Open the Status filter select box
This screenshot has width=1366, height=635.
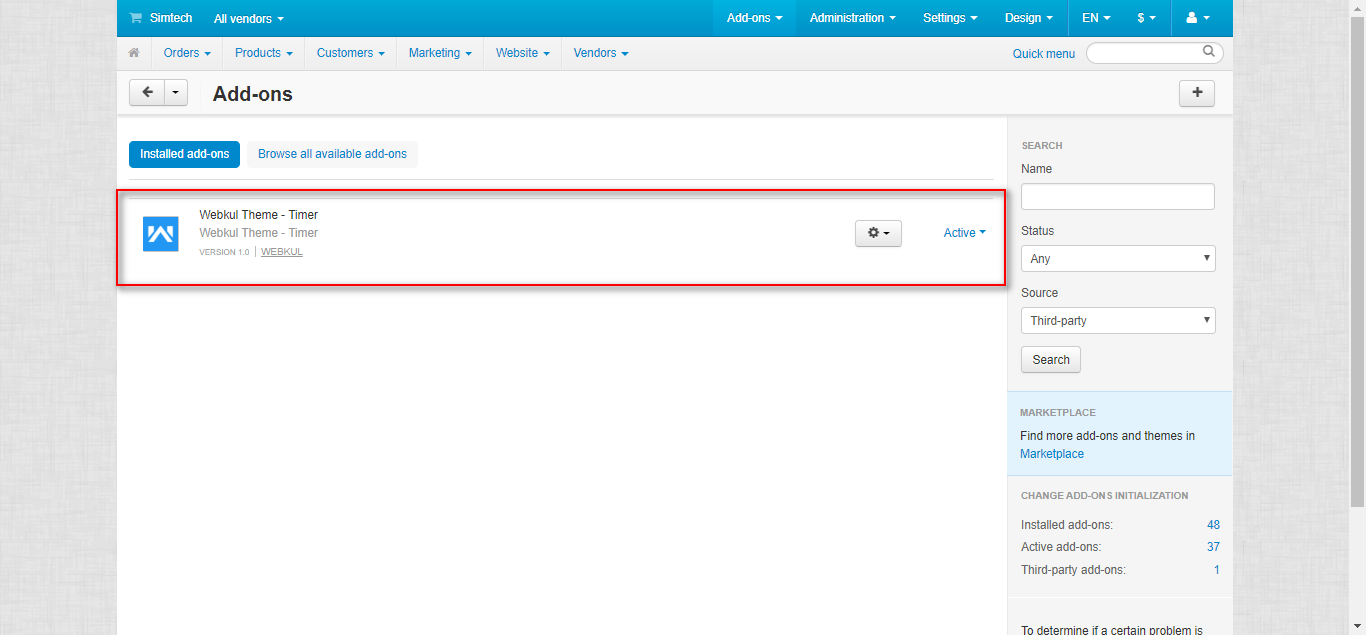point(1118,258)
